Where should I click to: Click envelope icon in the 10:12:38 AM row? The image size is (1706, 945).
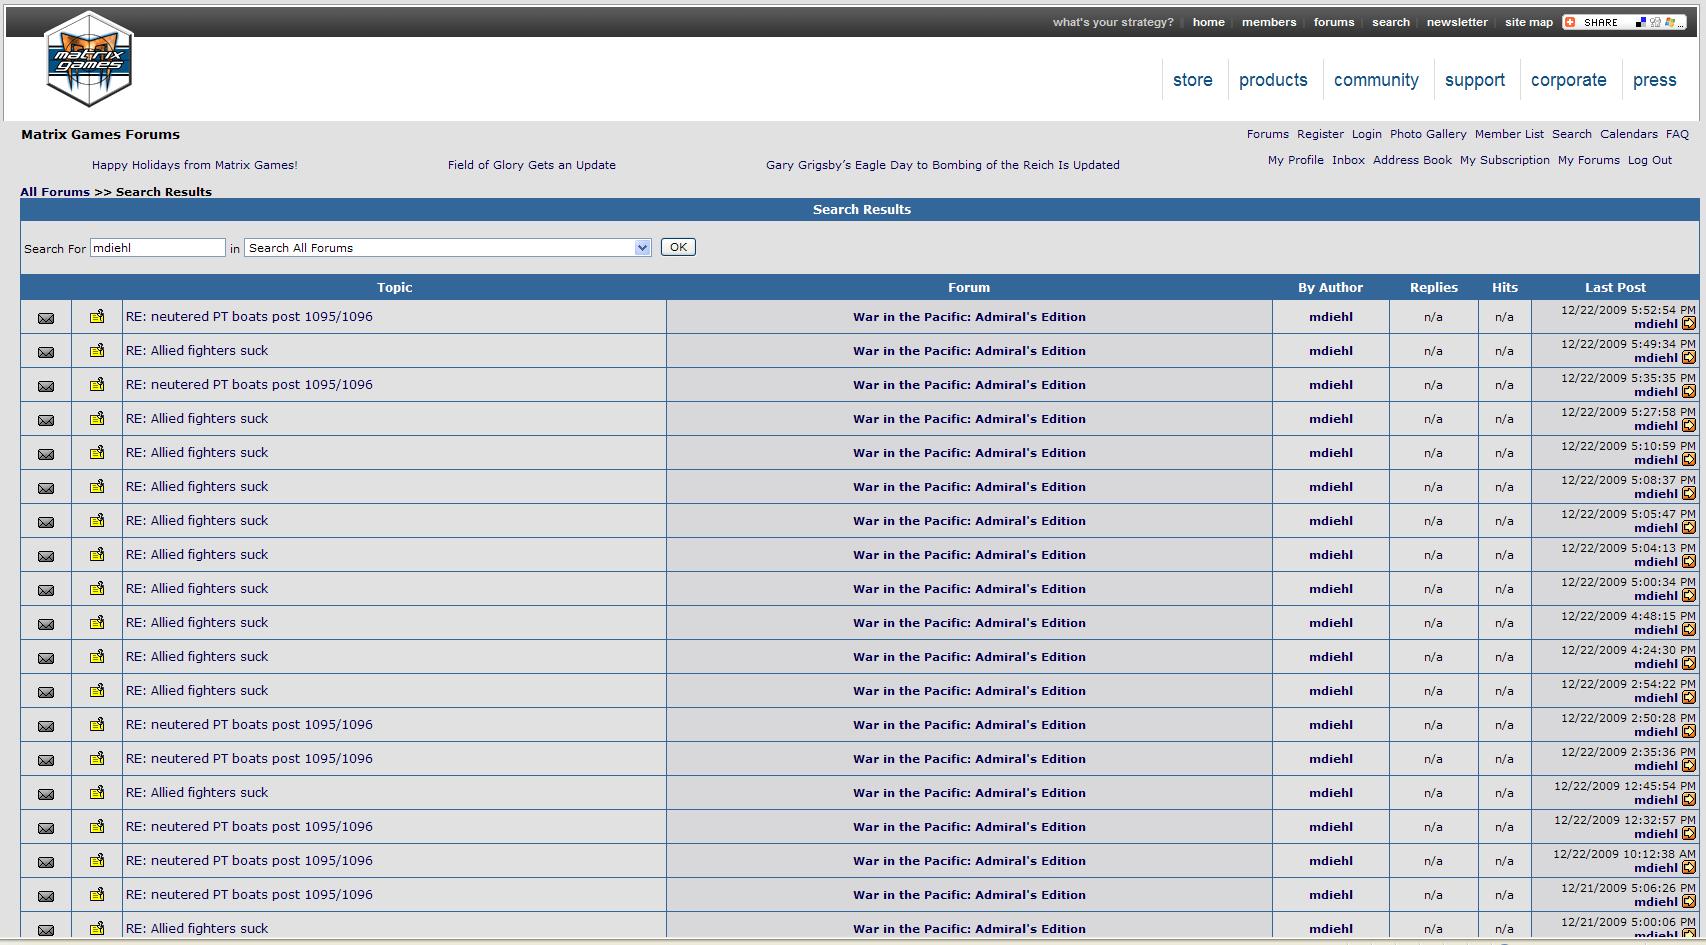pos(46,862)
